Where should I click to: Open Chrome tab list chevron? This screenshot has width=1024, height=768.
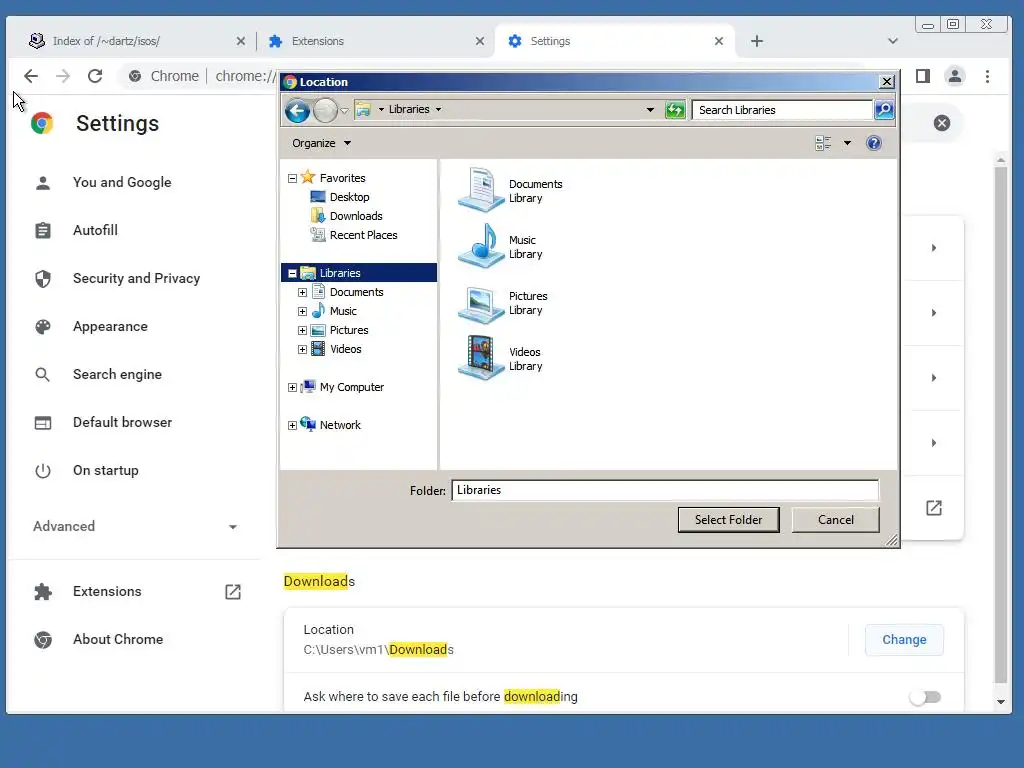[x=893, y=41]
